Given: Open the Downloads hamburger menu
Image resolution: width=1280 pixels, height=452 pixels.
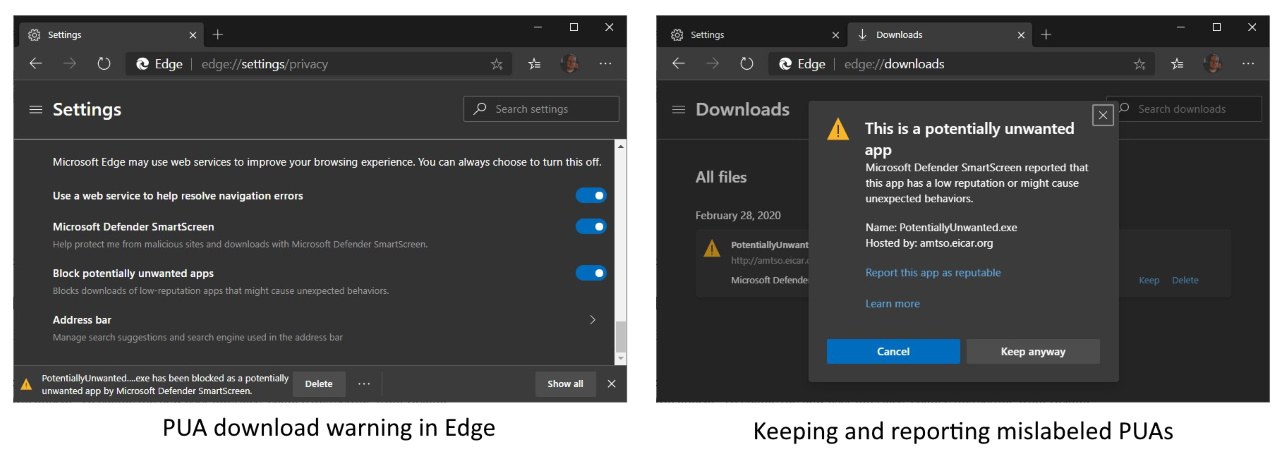Looking at the screenshot, I should pos(679,109).
